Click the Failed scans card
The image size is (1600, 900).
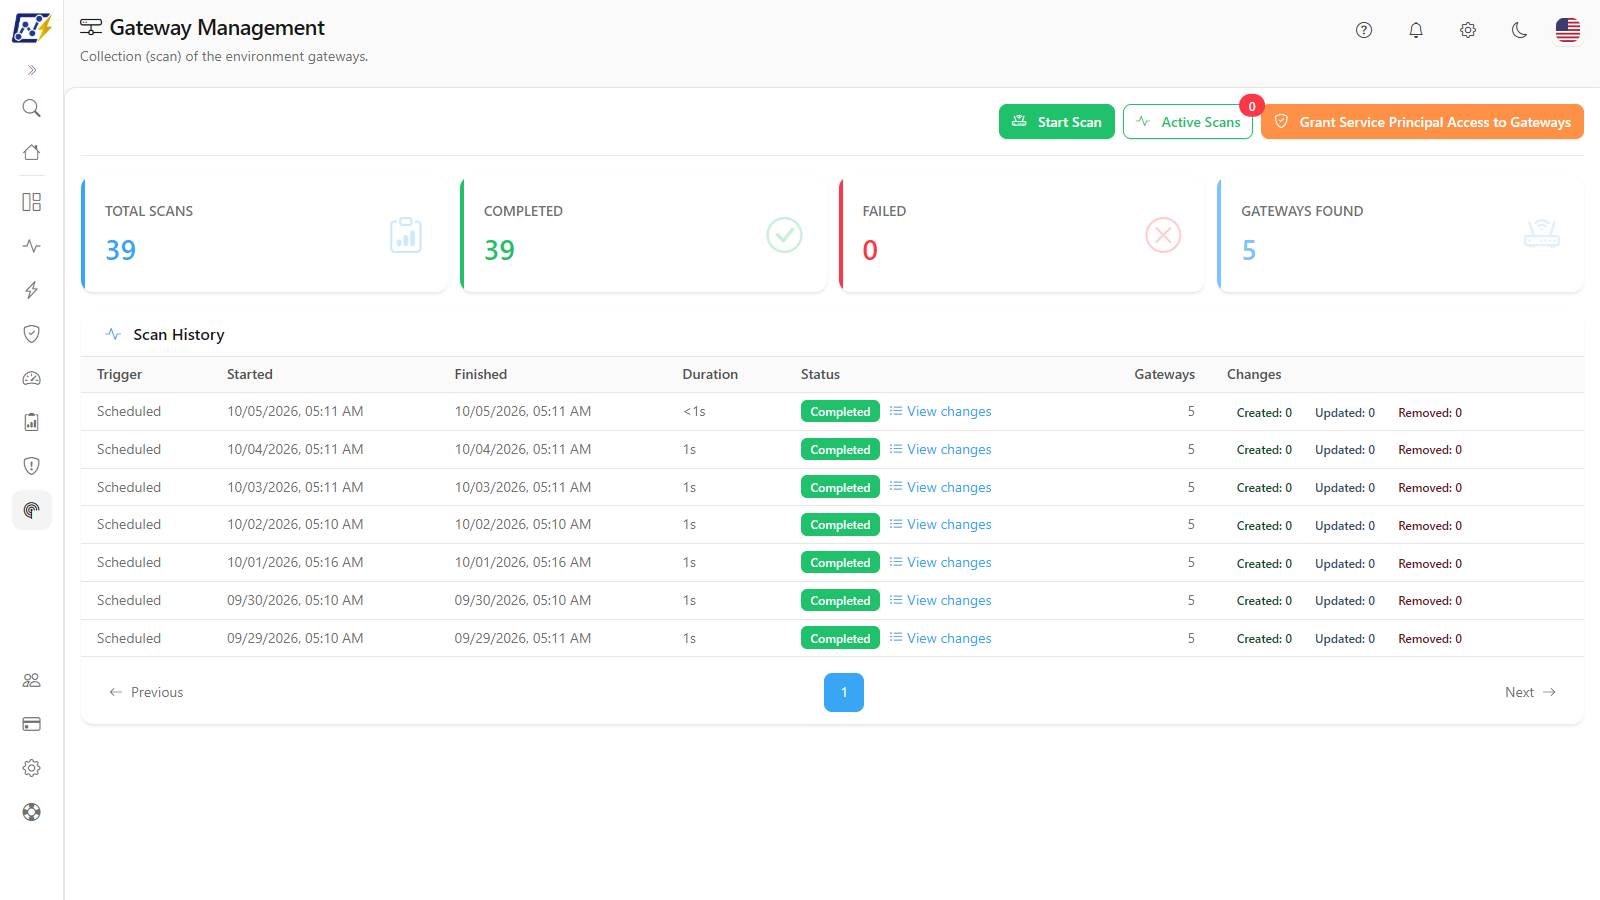(1022, 235)
